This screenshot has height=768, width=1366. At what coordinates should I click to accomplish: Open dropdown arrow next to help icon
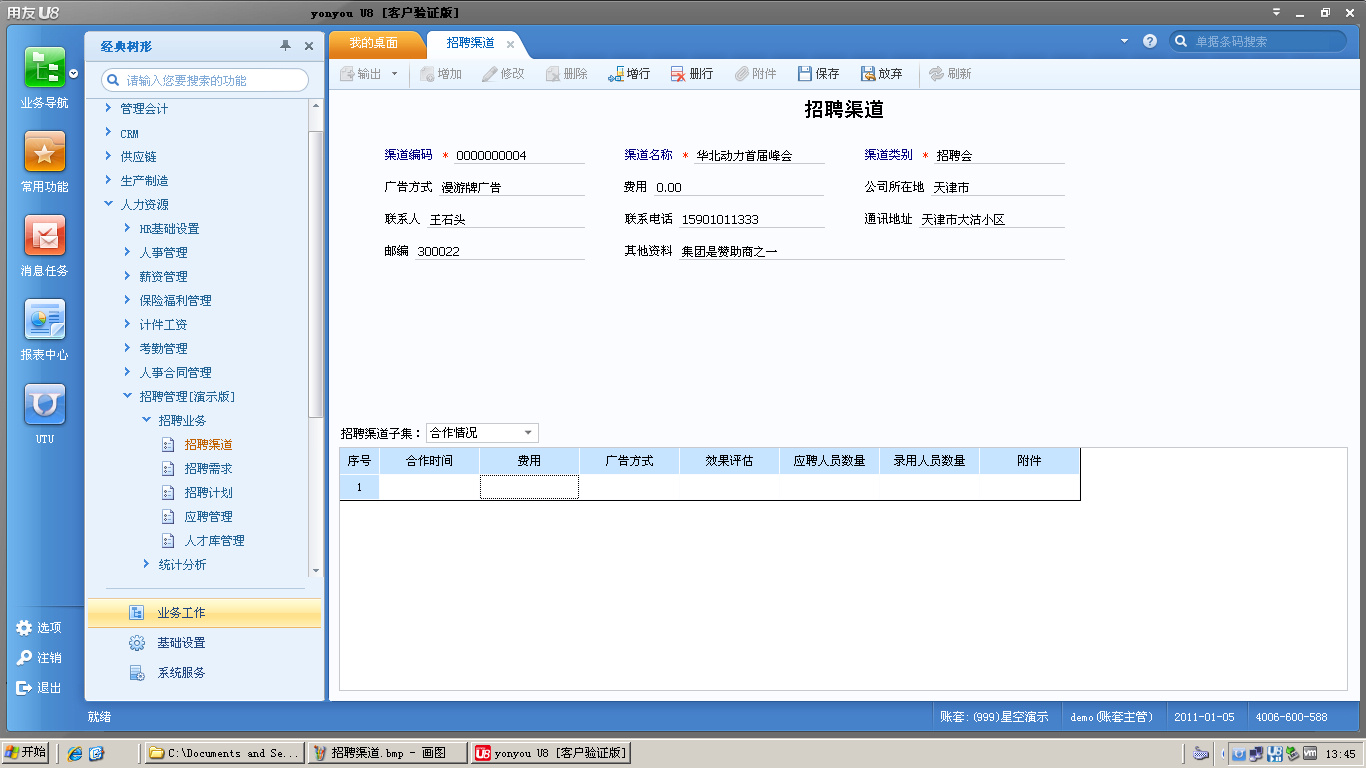tap(1124, 41)
